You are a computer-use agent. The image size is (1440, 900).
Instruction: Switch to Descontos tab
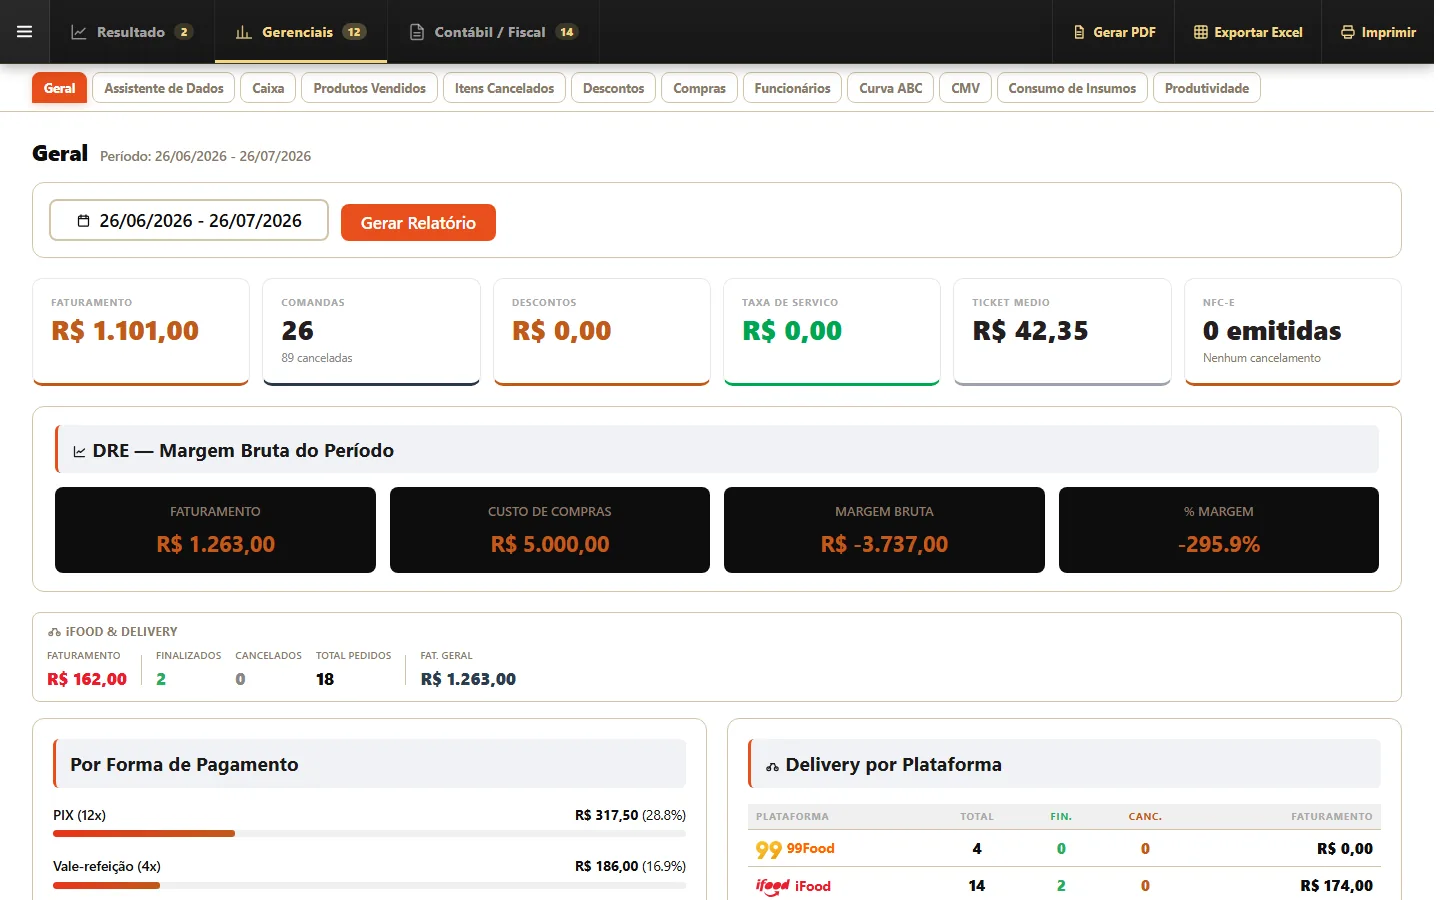coord(614,88)
